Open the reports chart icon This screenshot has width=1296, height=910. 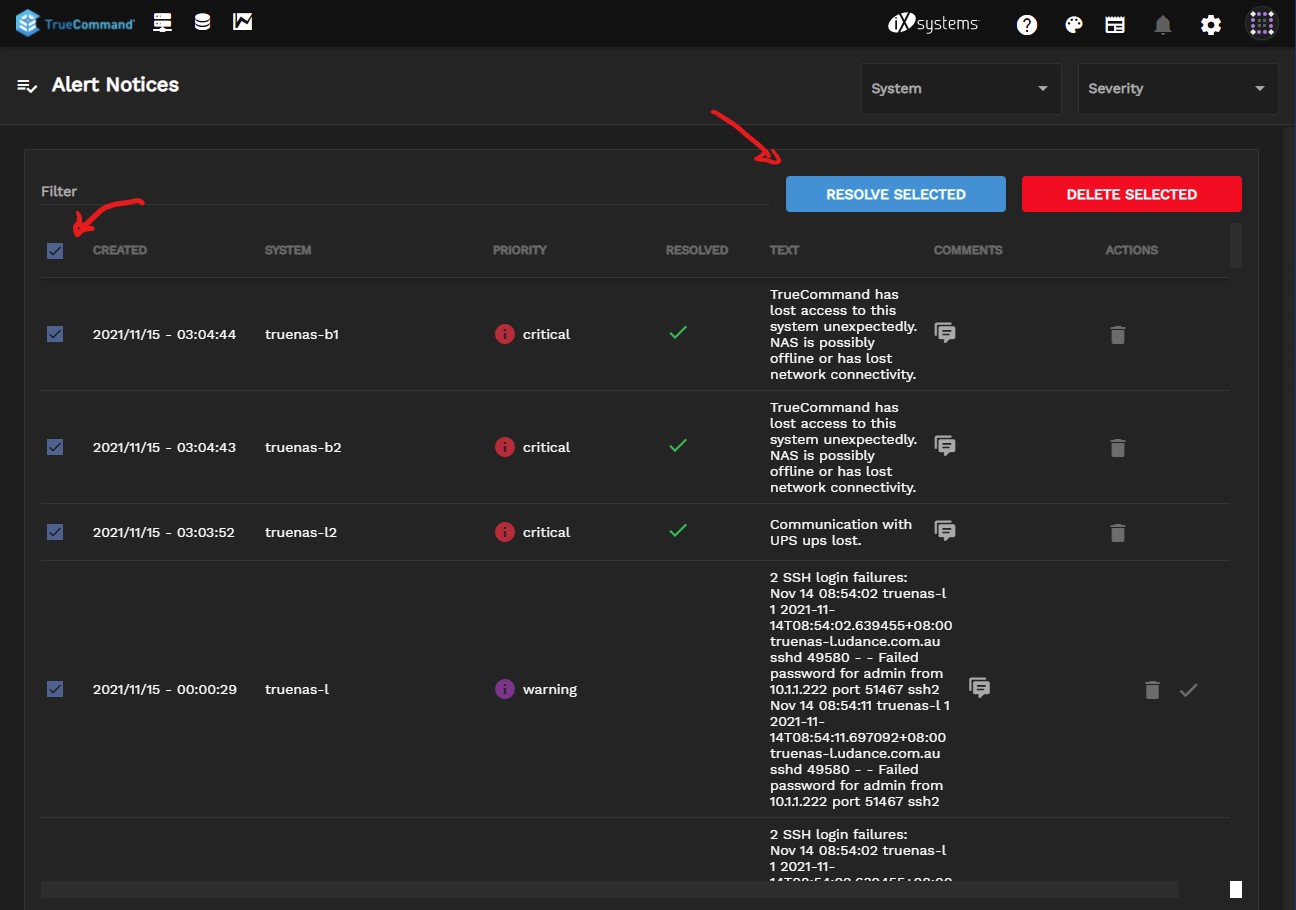[242, 22]
